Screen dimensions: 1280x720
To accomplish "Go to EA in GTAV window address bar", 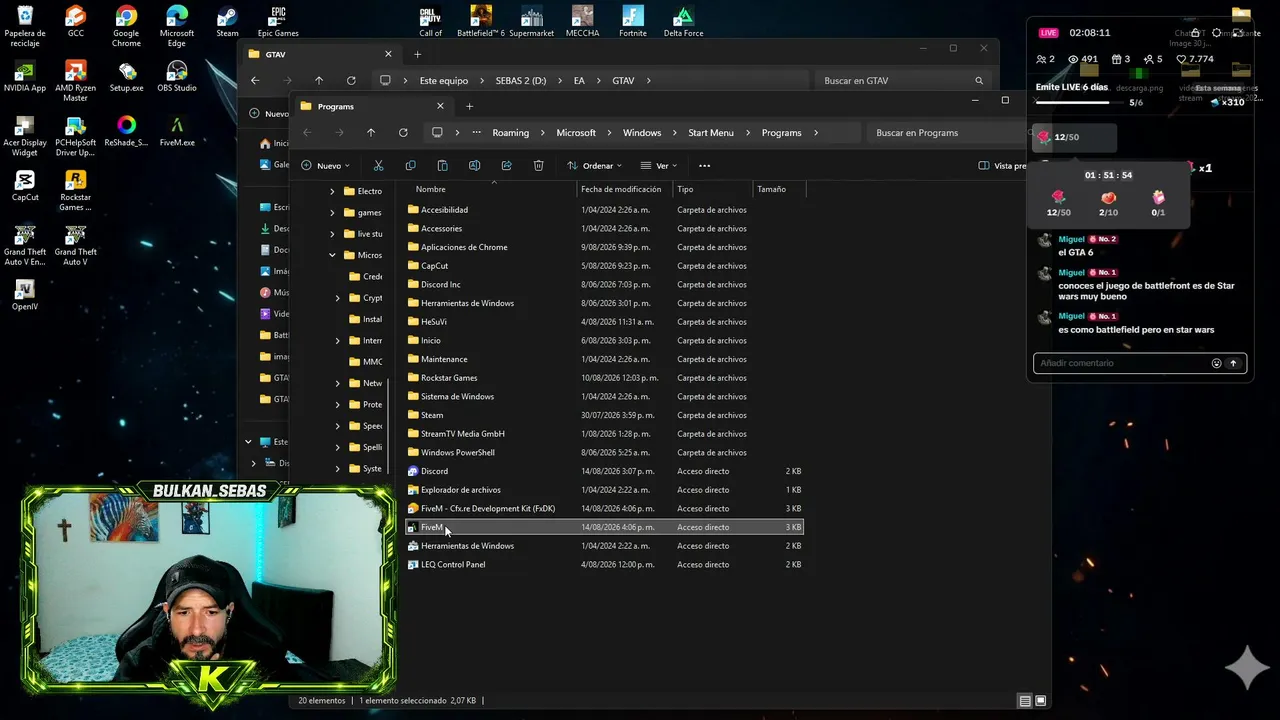I will 579,81.
